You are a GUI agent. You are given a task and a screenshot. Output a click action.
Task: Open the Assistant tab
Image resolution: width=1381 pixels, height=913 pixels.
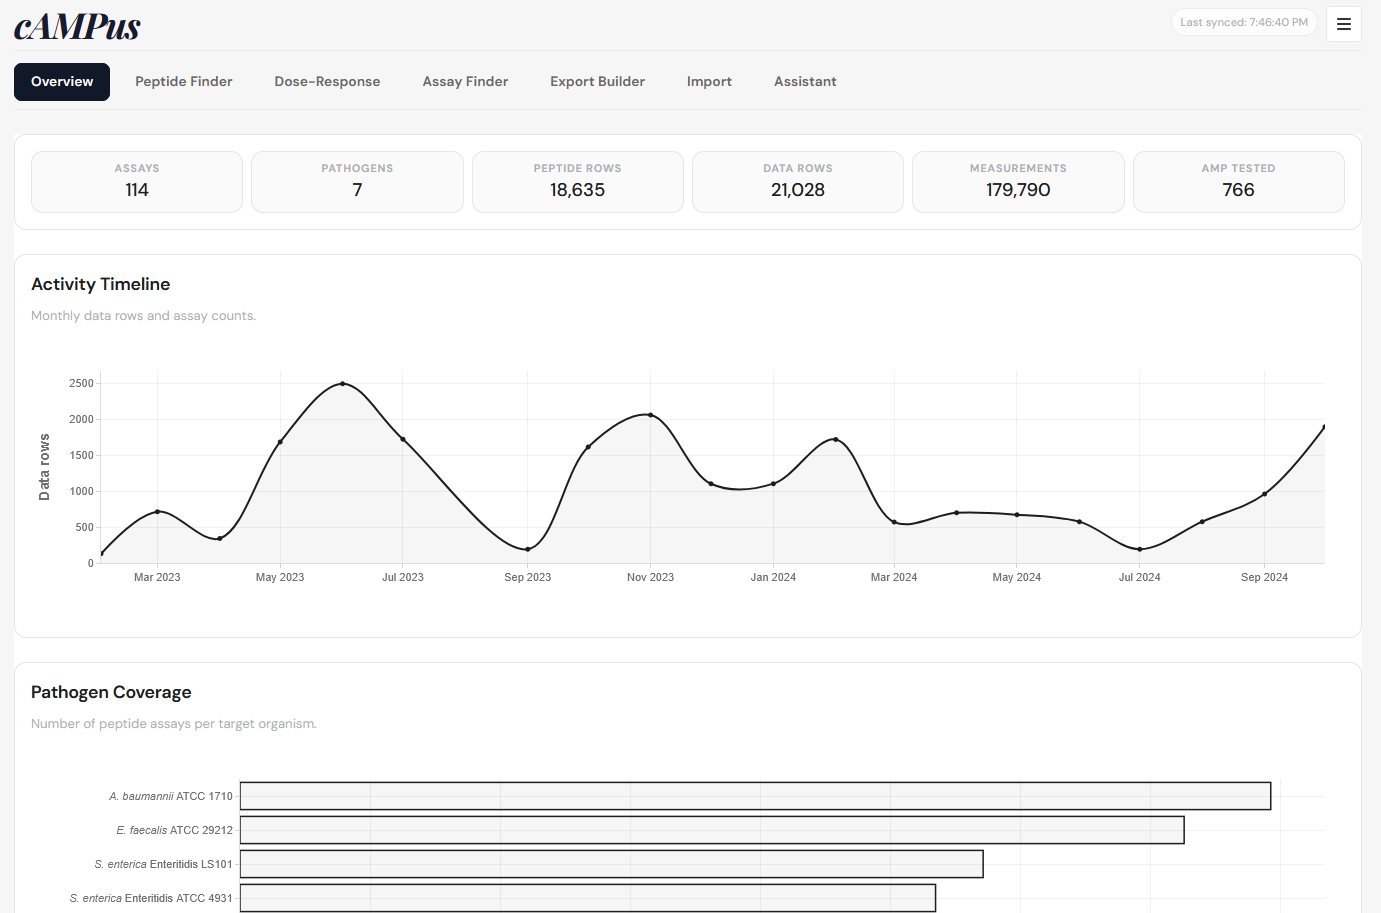805,81
